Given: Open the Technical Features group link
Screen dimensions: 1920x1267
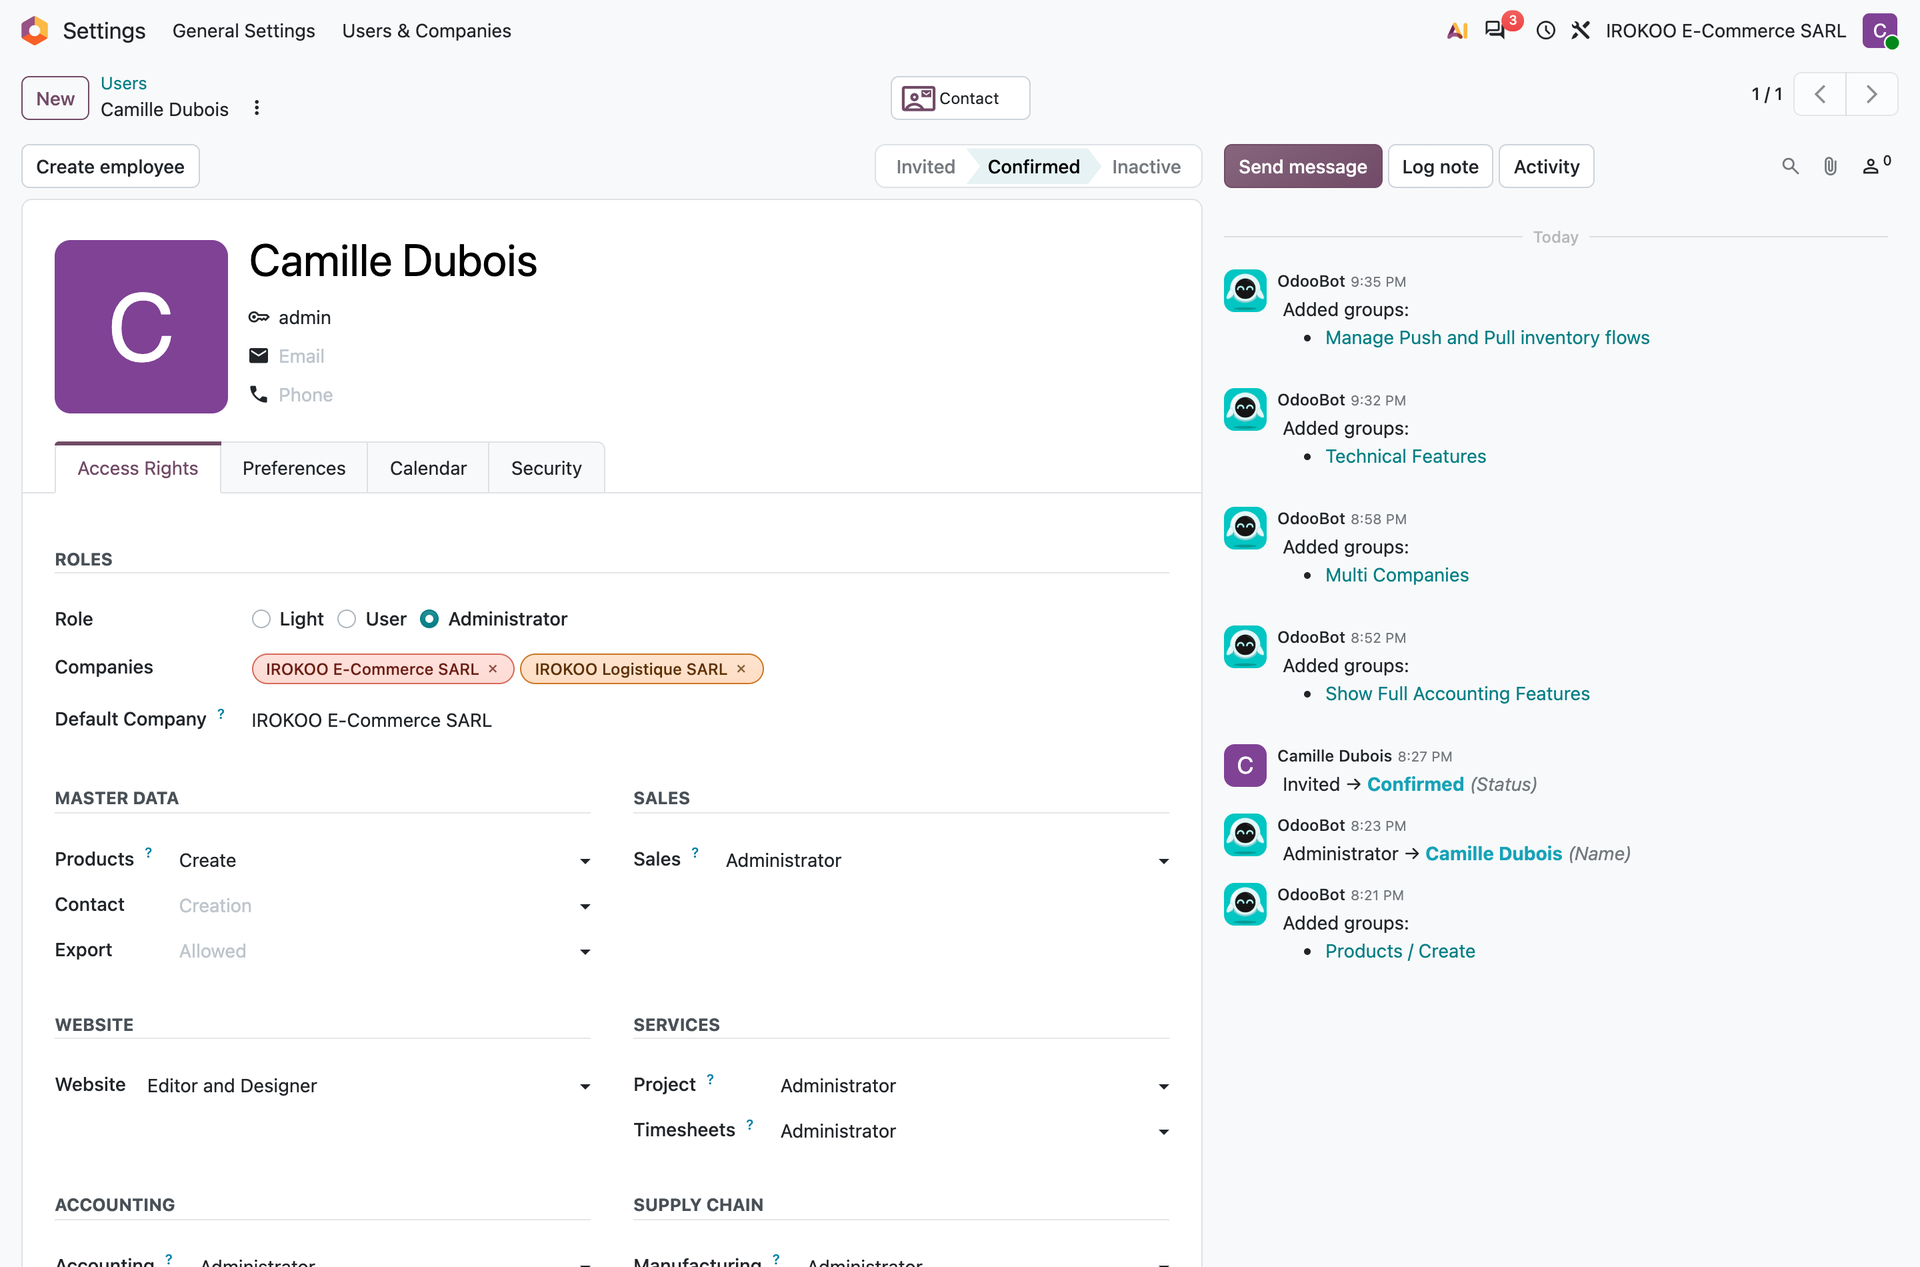Looking at the screenshot, I should 1405,457.
